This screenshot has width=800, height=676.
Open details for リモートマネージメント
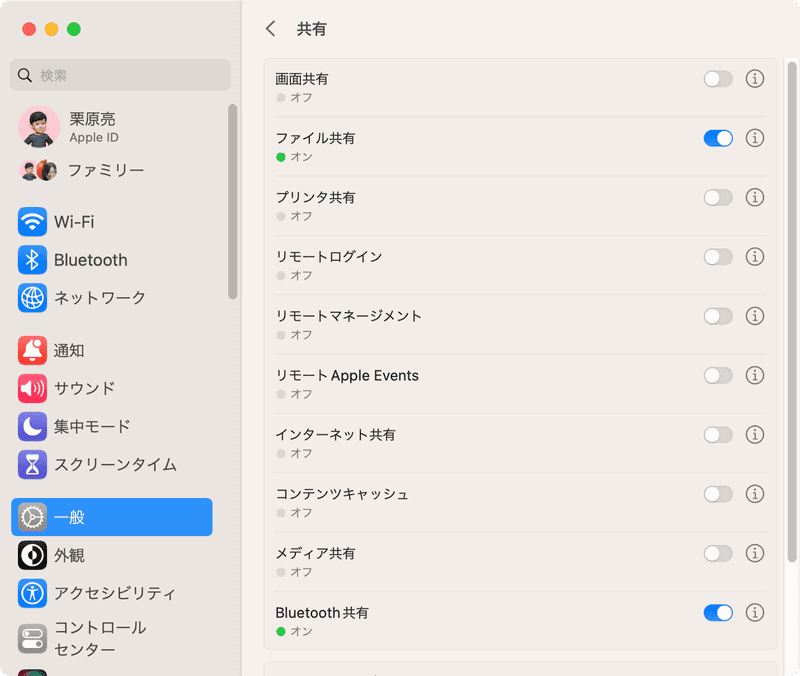(755, 316)
